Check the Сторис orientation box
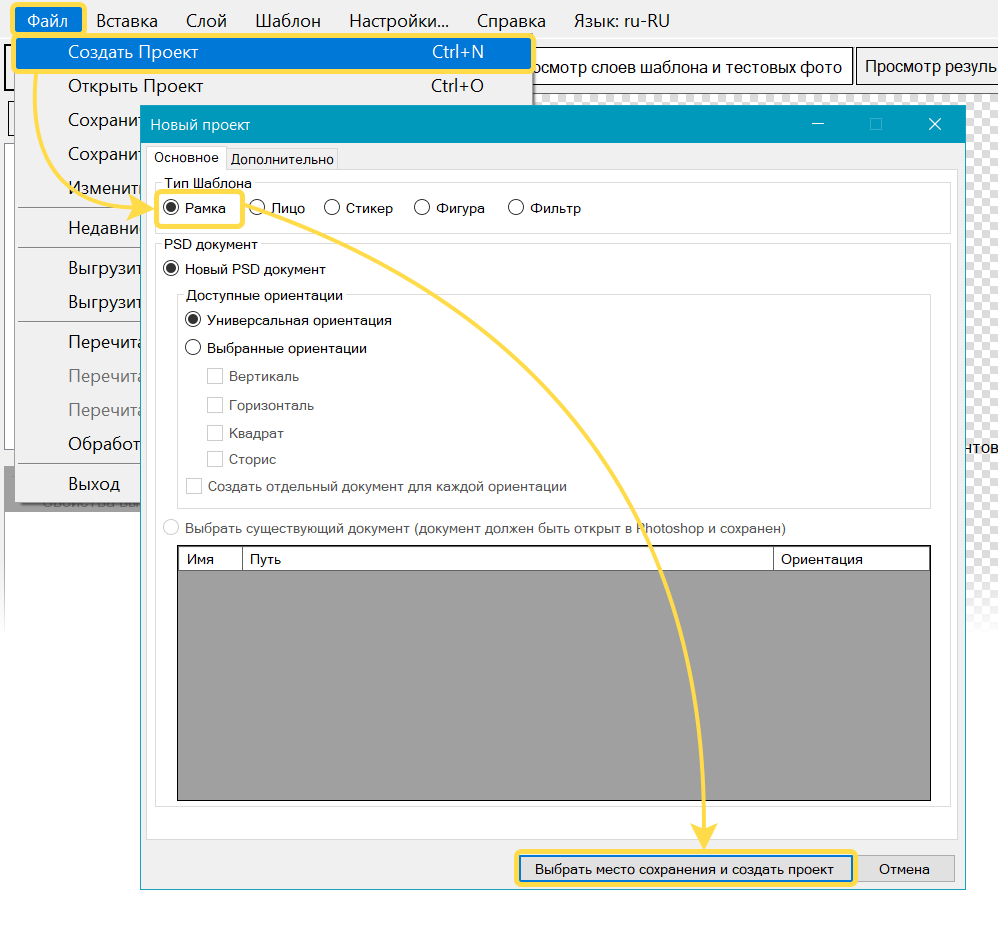This screenshot has width=998, height=929. coord(215,460)
